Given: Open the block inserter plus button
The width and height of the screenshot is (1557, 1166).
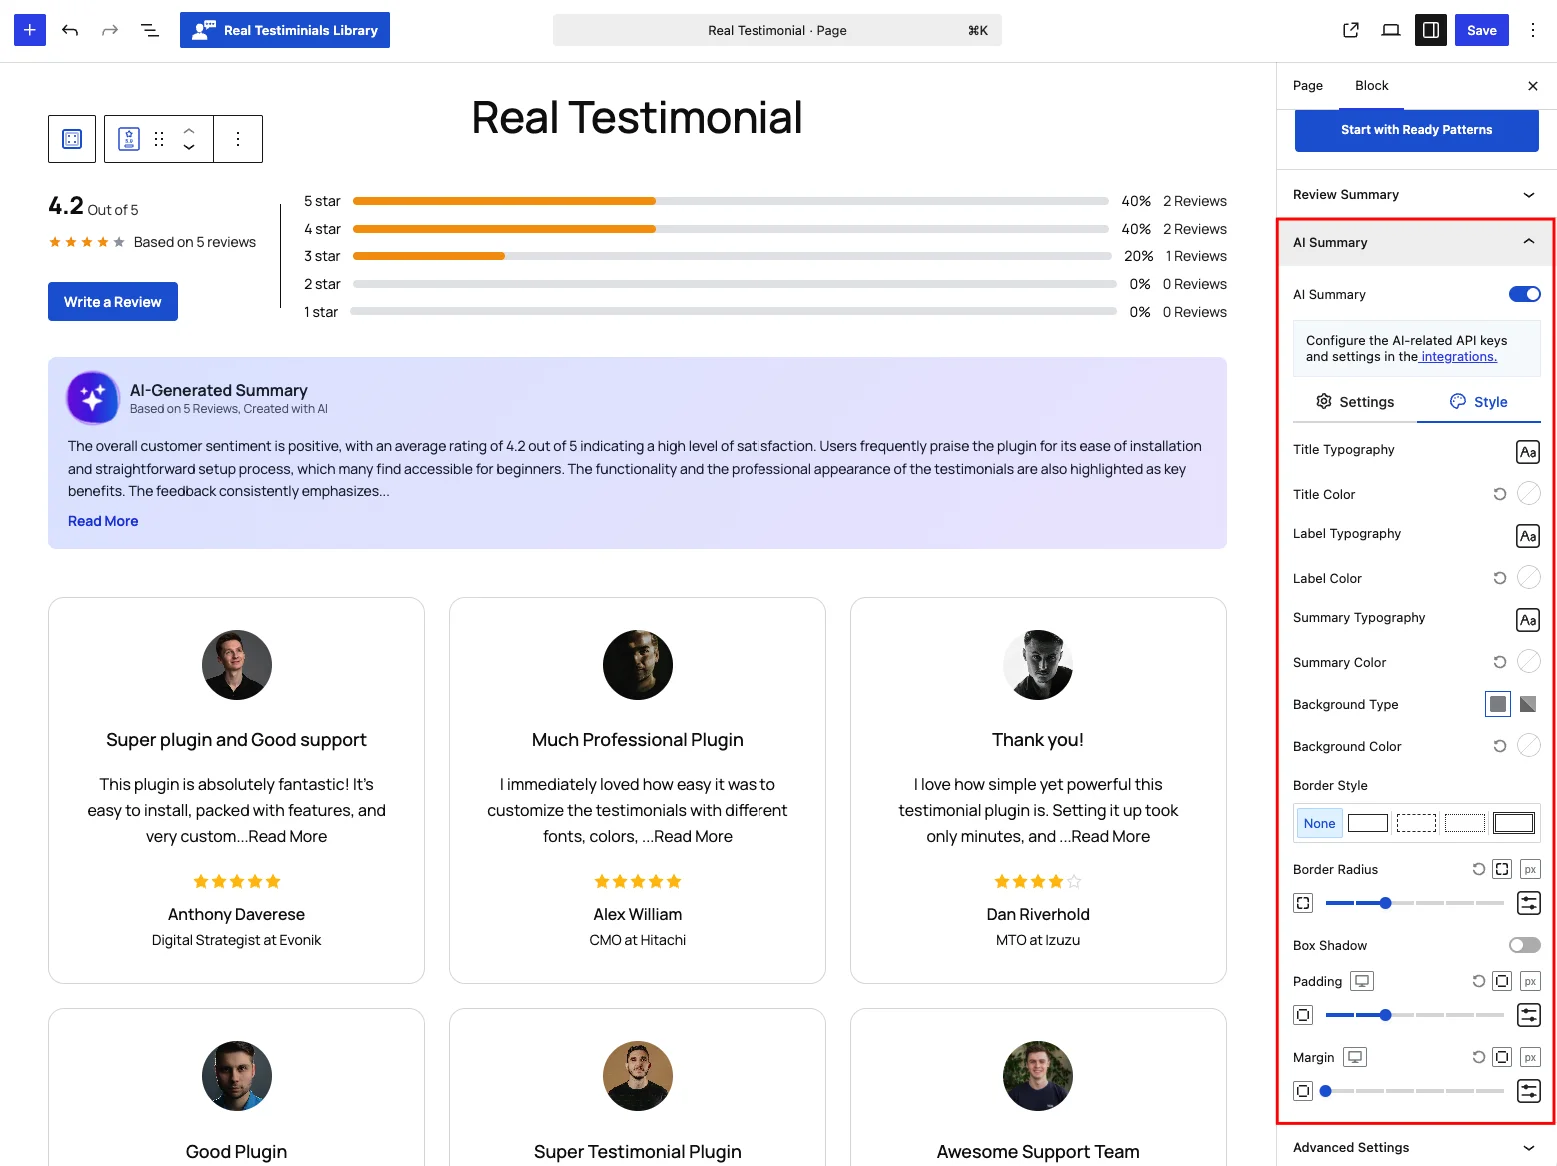Looking at the screenshot, I should click(x=30, y=30).
